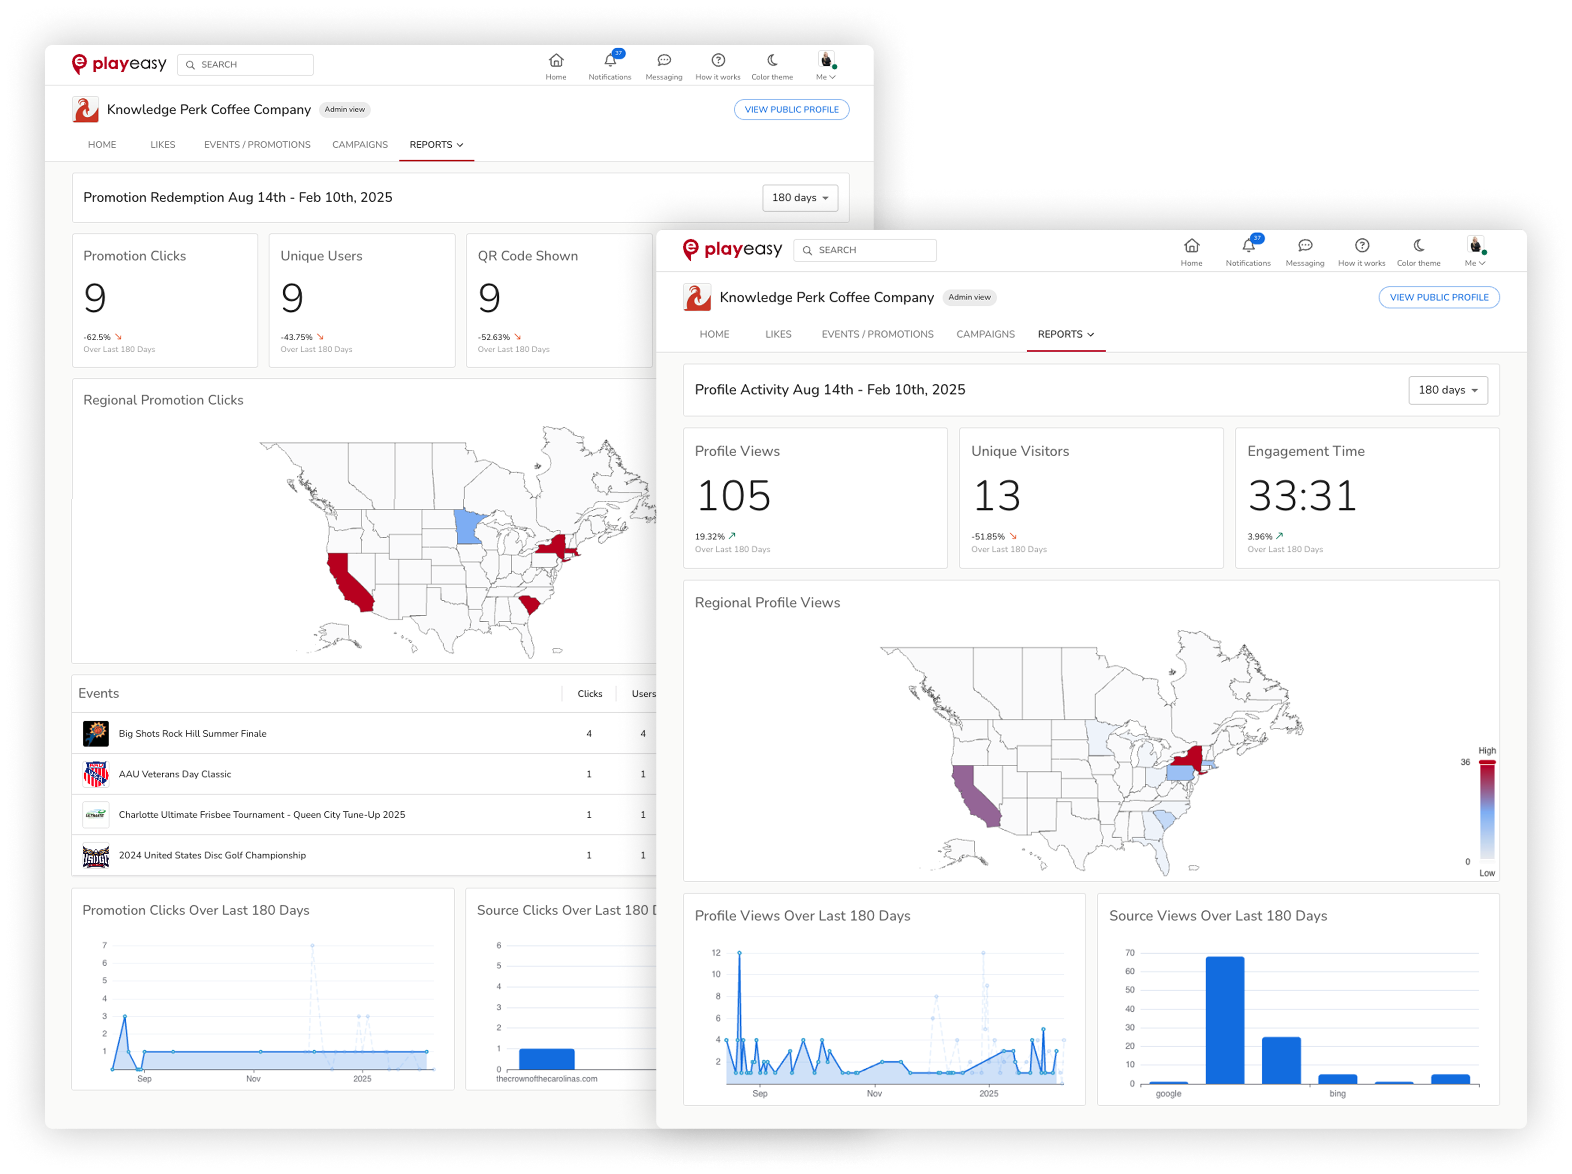
Task: Click Disc Golf Championship event logo
Action: point(96,856)
